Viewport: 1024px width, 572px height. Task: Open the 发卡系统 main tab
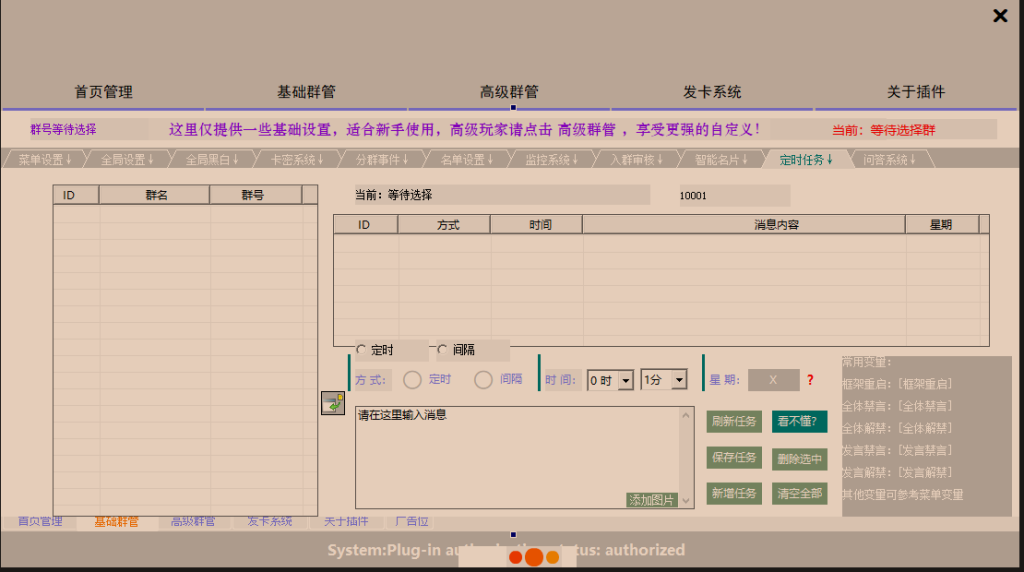point(712,92)
